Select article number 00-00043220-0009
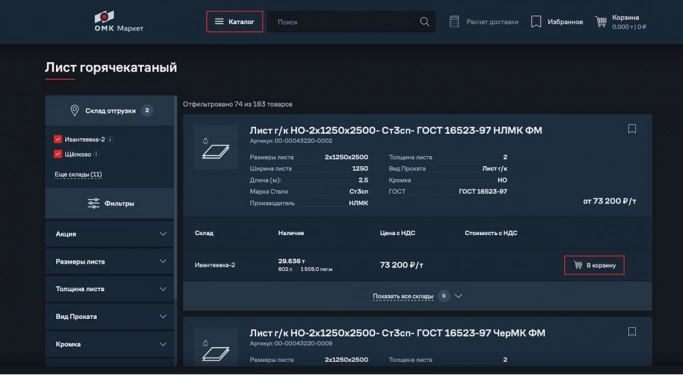Viewport: 683px width, 375px height. point(303,343)
